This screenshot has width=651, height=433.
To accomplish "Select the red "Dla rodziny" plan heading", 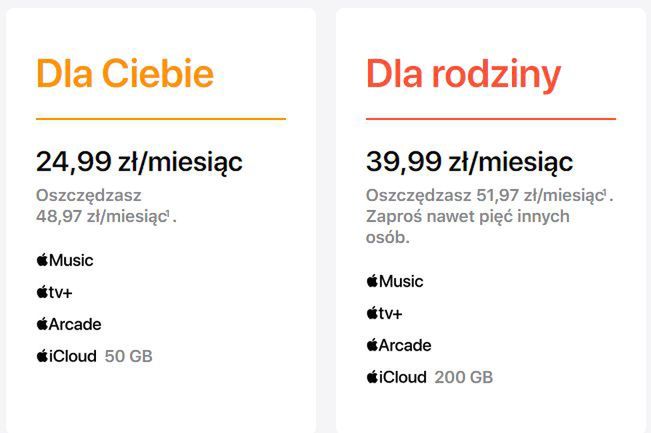I will [463, 75].
